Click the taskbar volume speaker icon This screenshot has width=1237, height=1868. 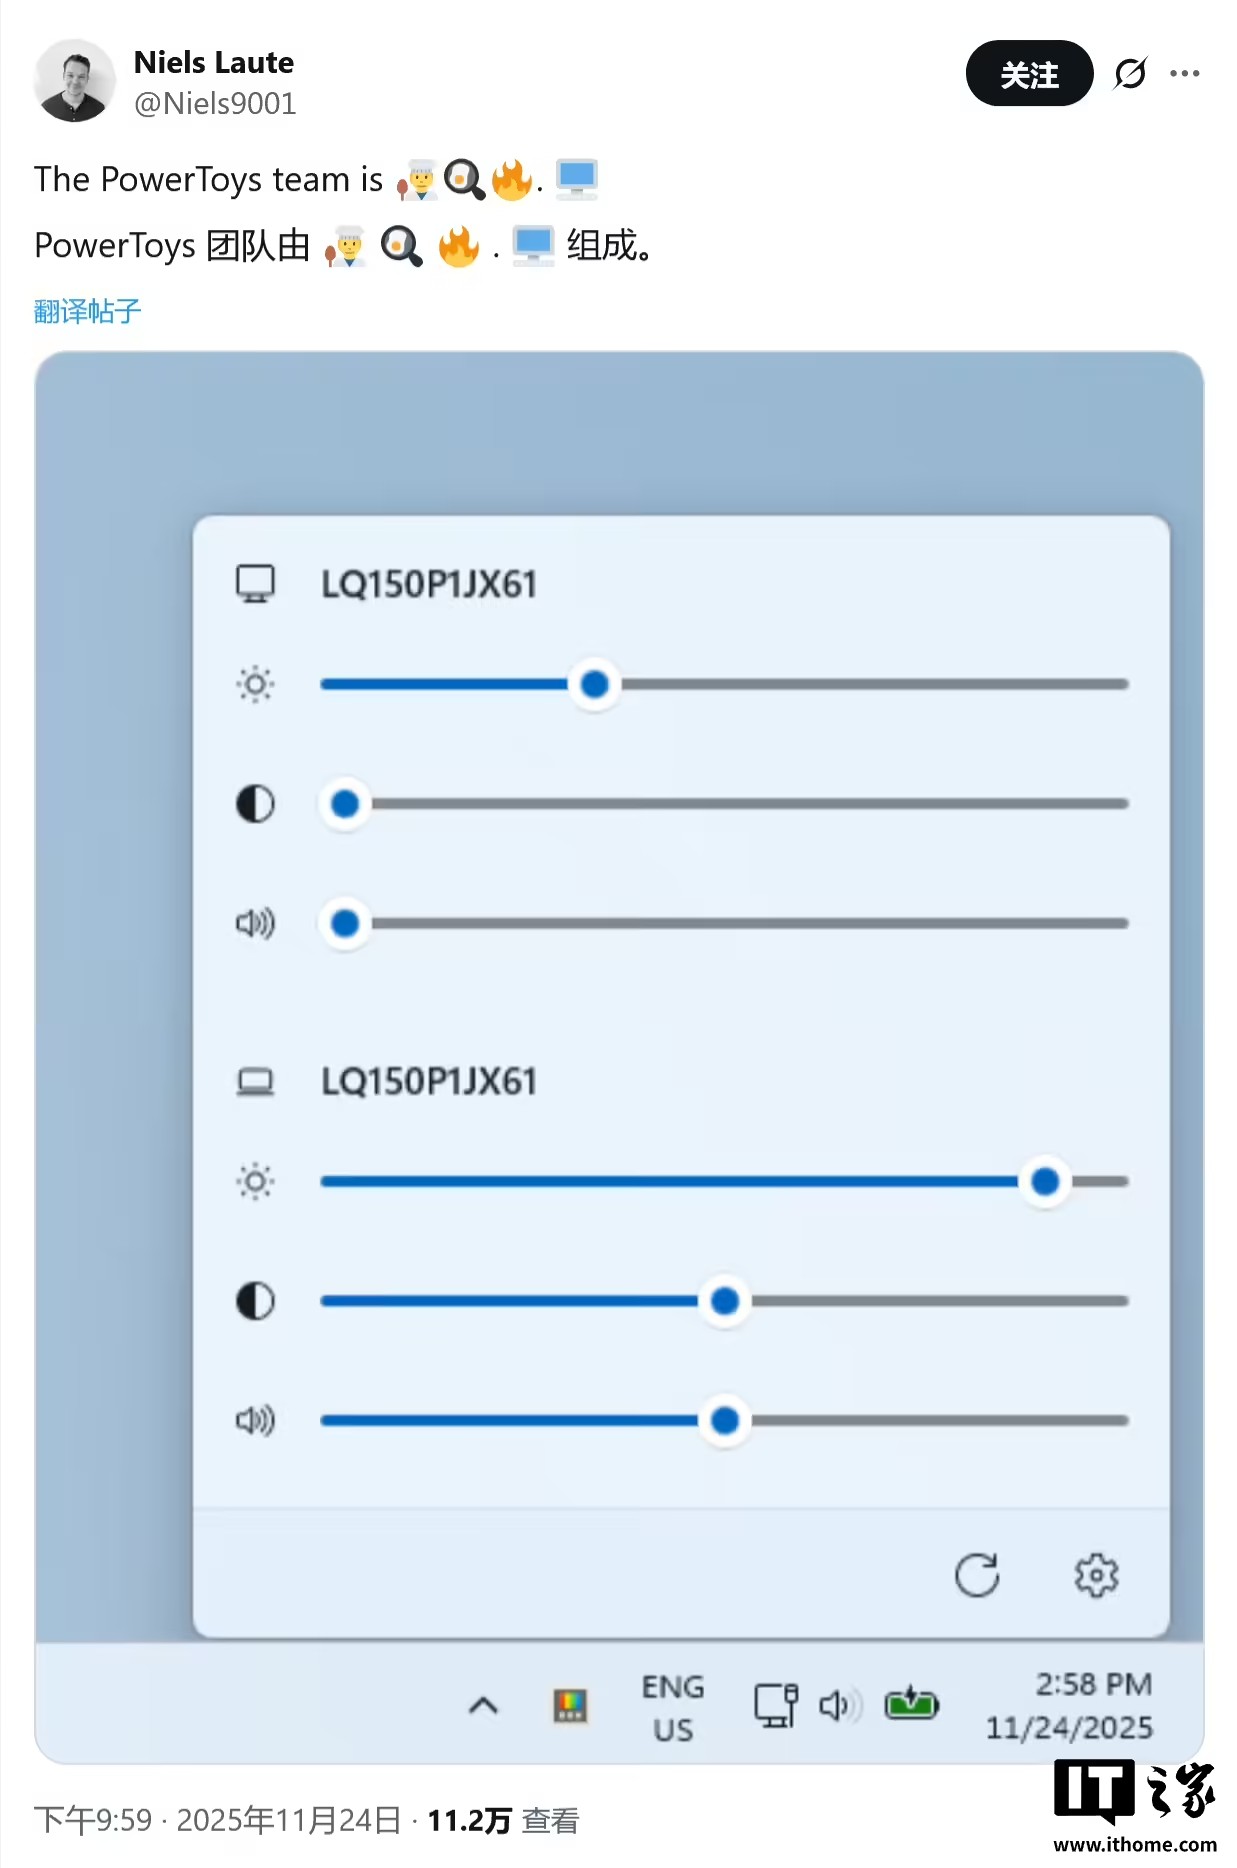coord(838,1705)
